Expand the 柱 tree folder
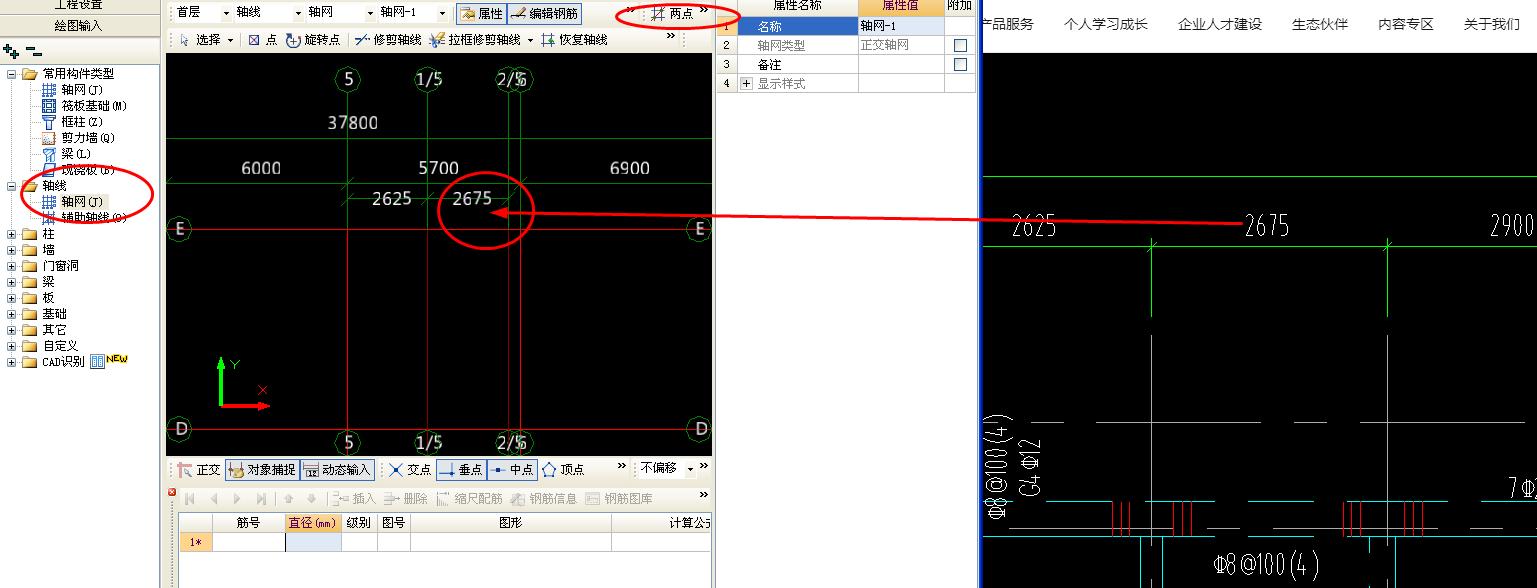Viewport: 1537px width, 588px height. [12, 234]
